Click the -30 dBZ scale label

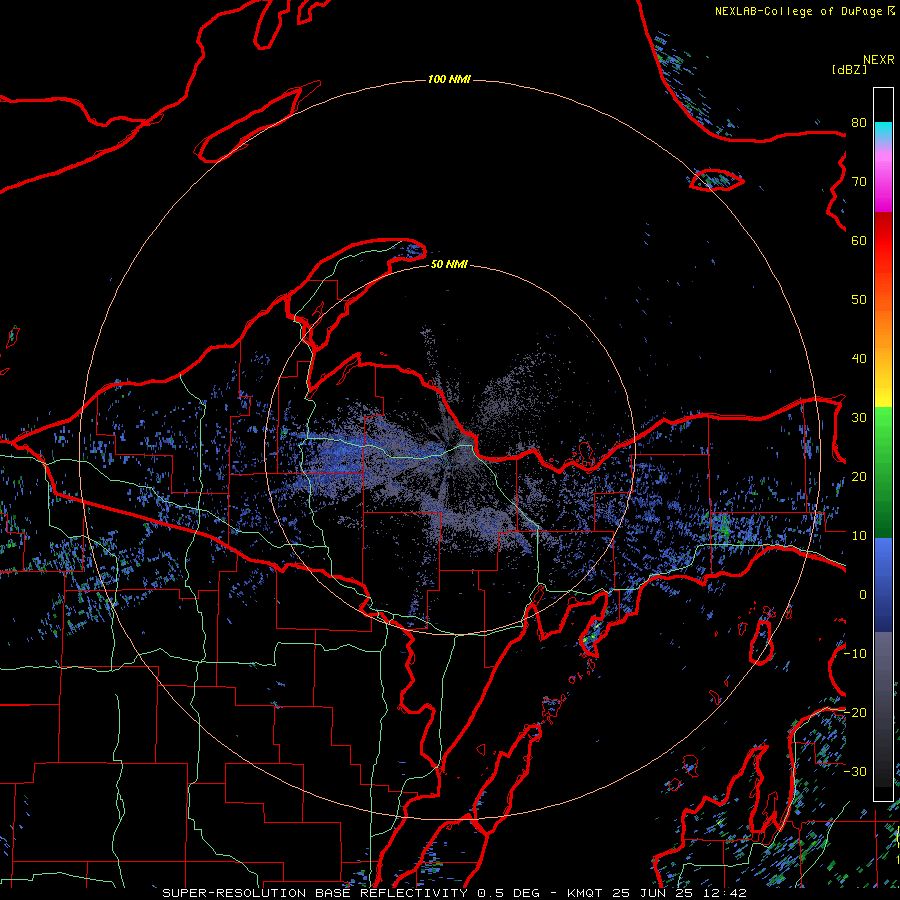coord(856,771)
